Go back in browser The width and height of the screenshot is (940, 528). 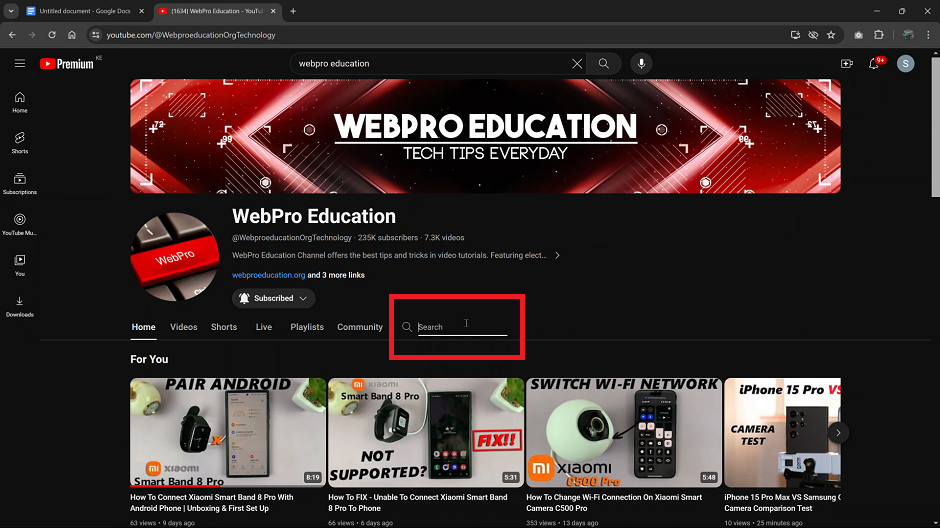[x=13, y=35]
